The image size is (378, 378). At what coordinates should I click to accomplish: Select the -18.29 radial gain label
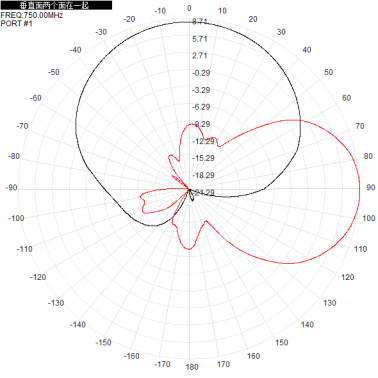(x=203, y=175)
